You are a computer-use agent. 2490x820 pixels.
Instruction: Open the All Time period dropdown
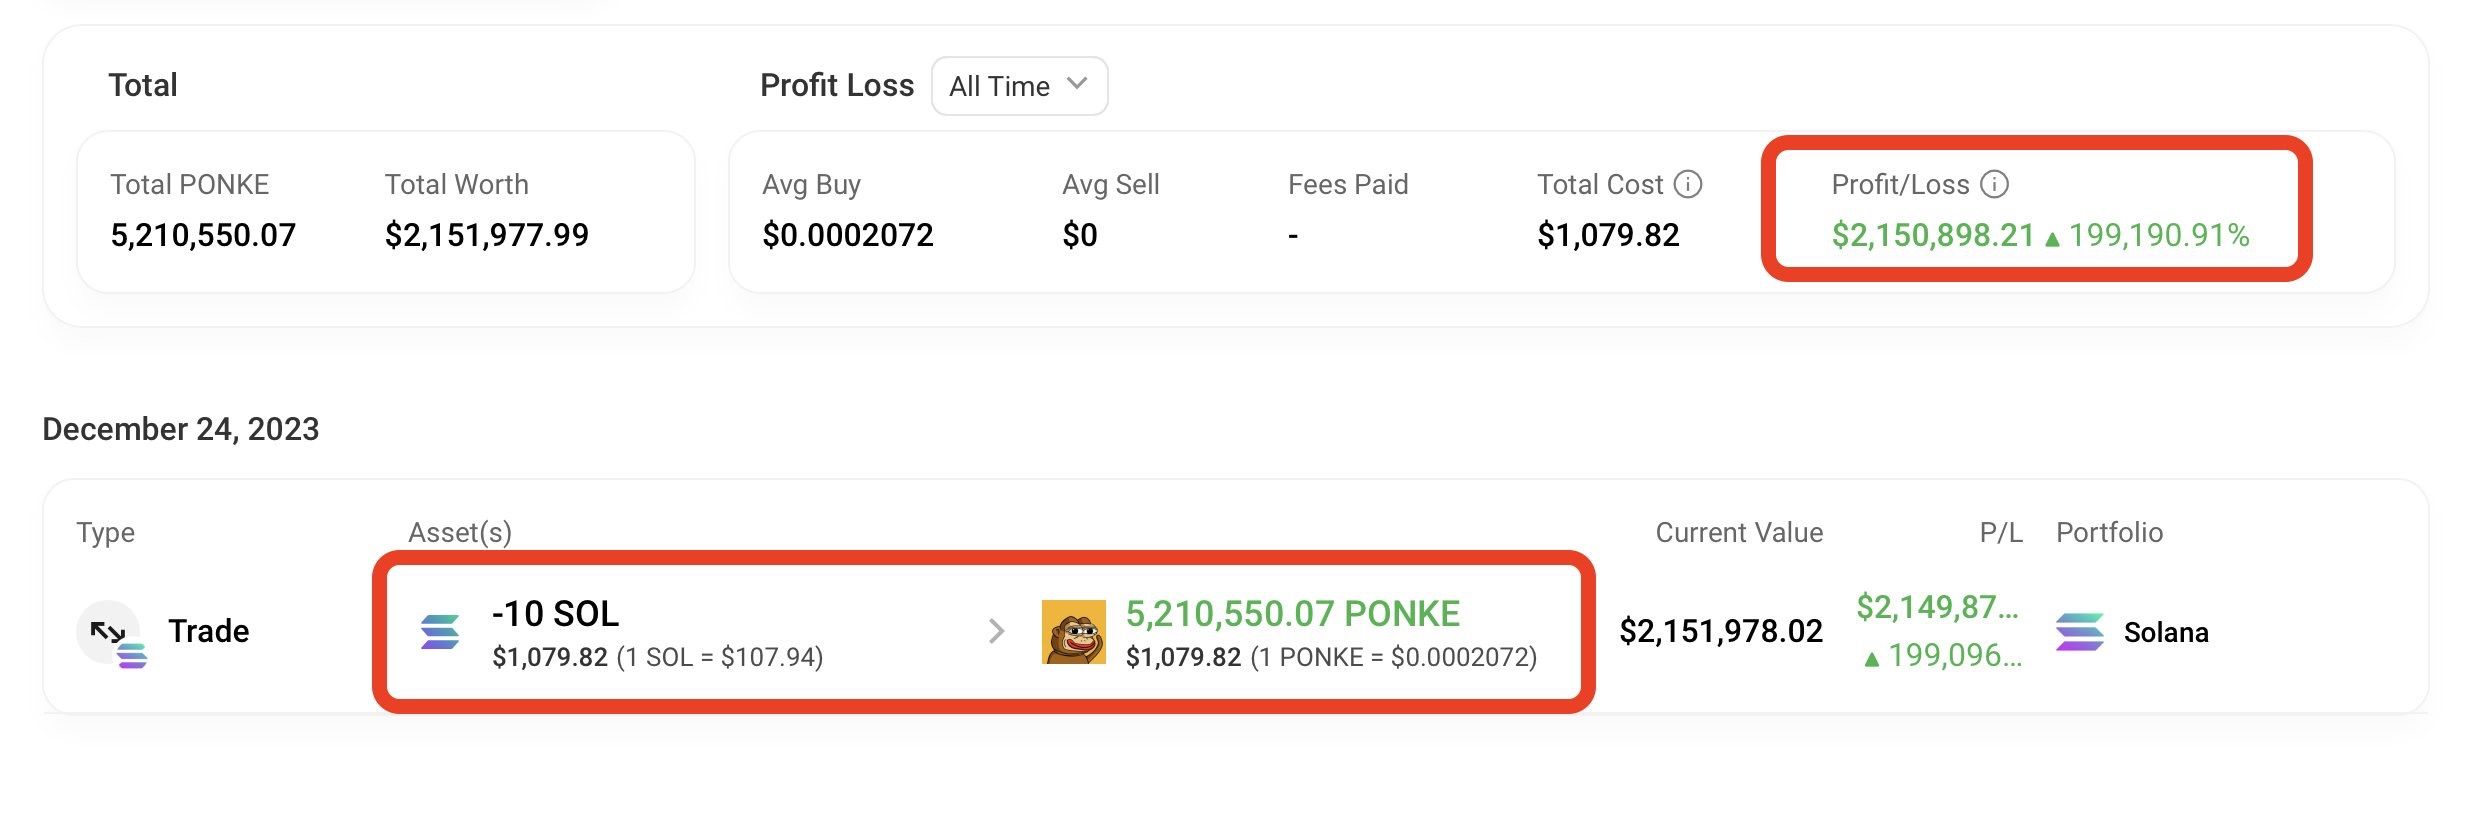point(1018,86)
